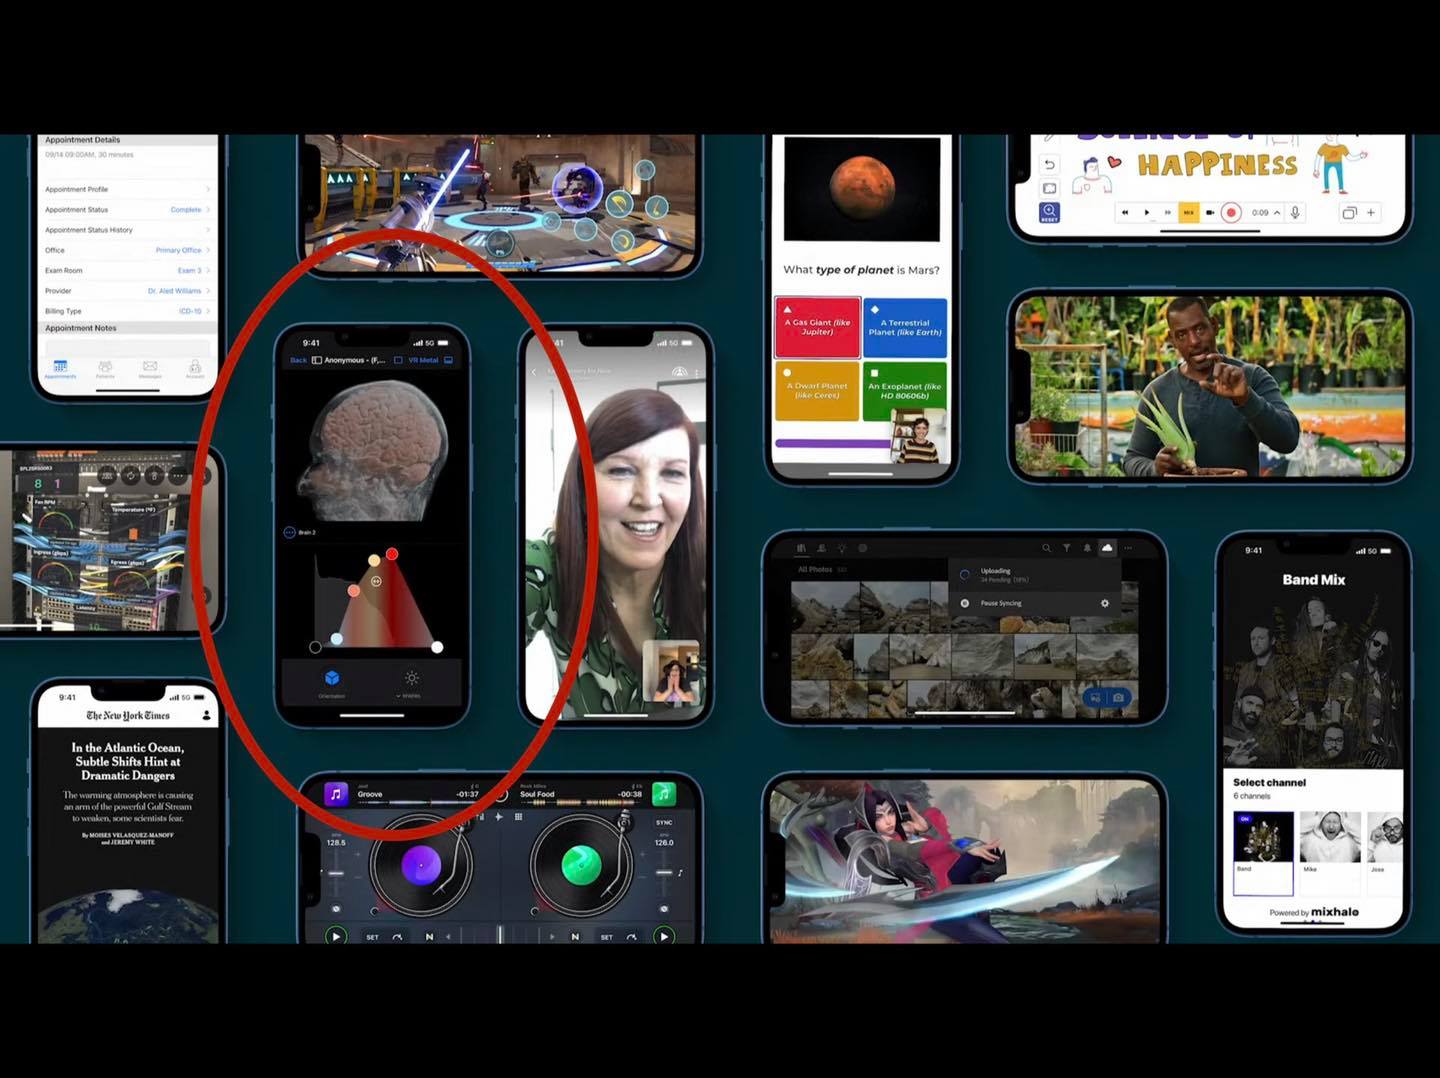Viewport: 1440px width, 1078px height.
Task: Switch to the Patients tab
Action: (105, 369)
